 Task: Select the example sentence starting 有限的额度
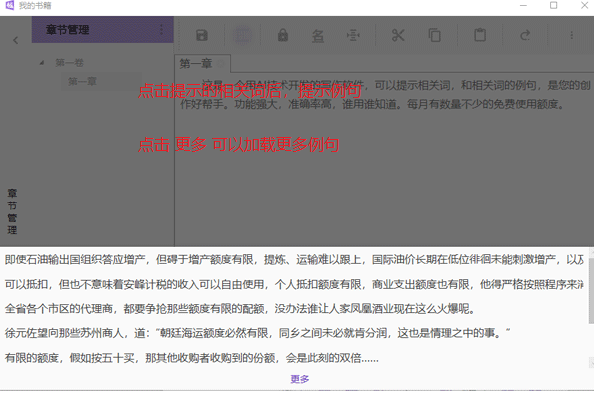coord(192,358)
